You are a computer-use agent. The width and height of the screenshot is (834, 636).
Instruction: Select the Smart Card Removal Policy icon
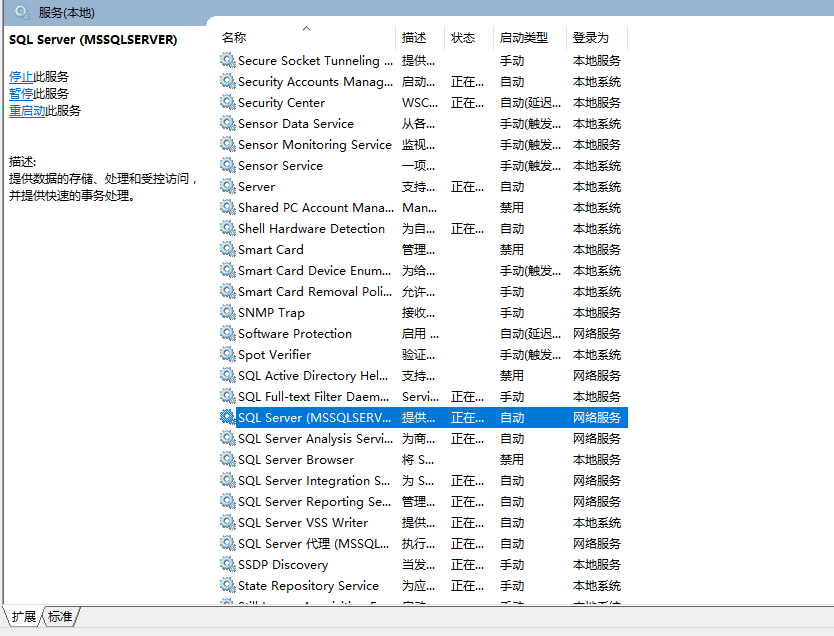[x=228, y=291]
